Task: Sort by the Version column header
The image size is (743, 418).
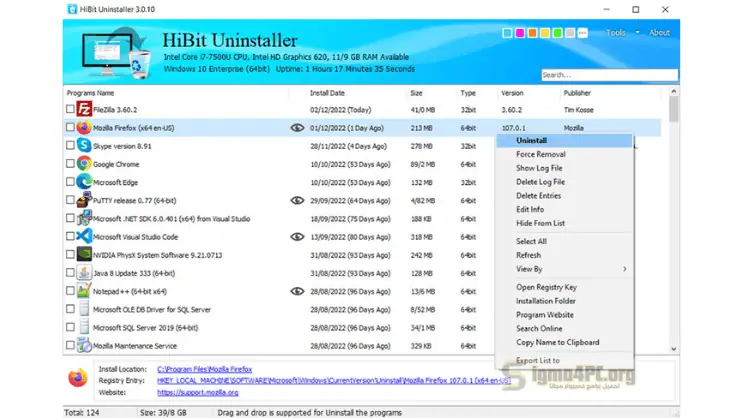Action: click(512, 93)
